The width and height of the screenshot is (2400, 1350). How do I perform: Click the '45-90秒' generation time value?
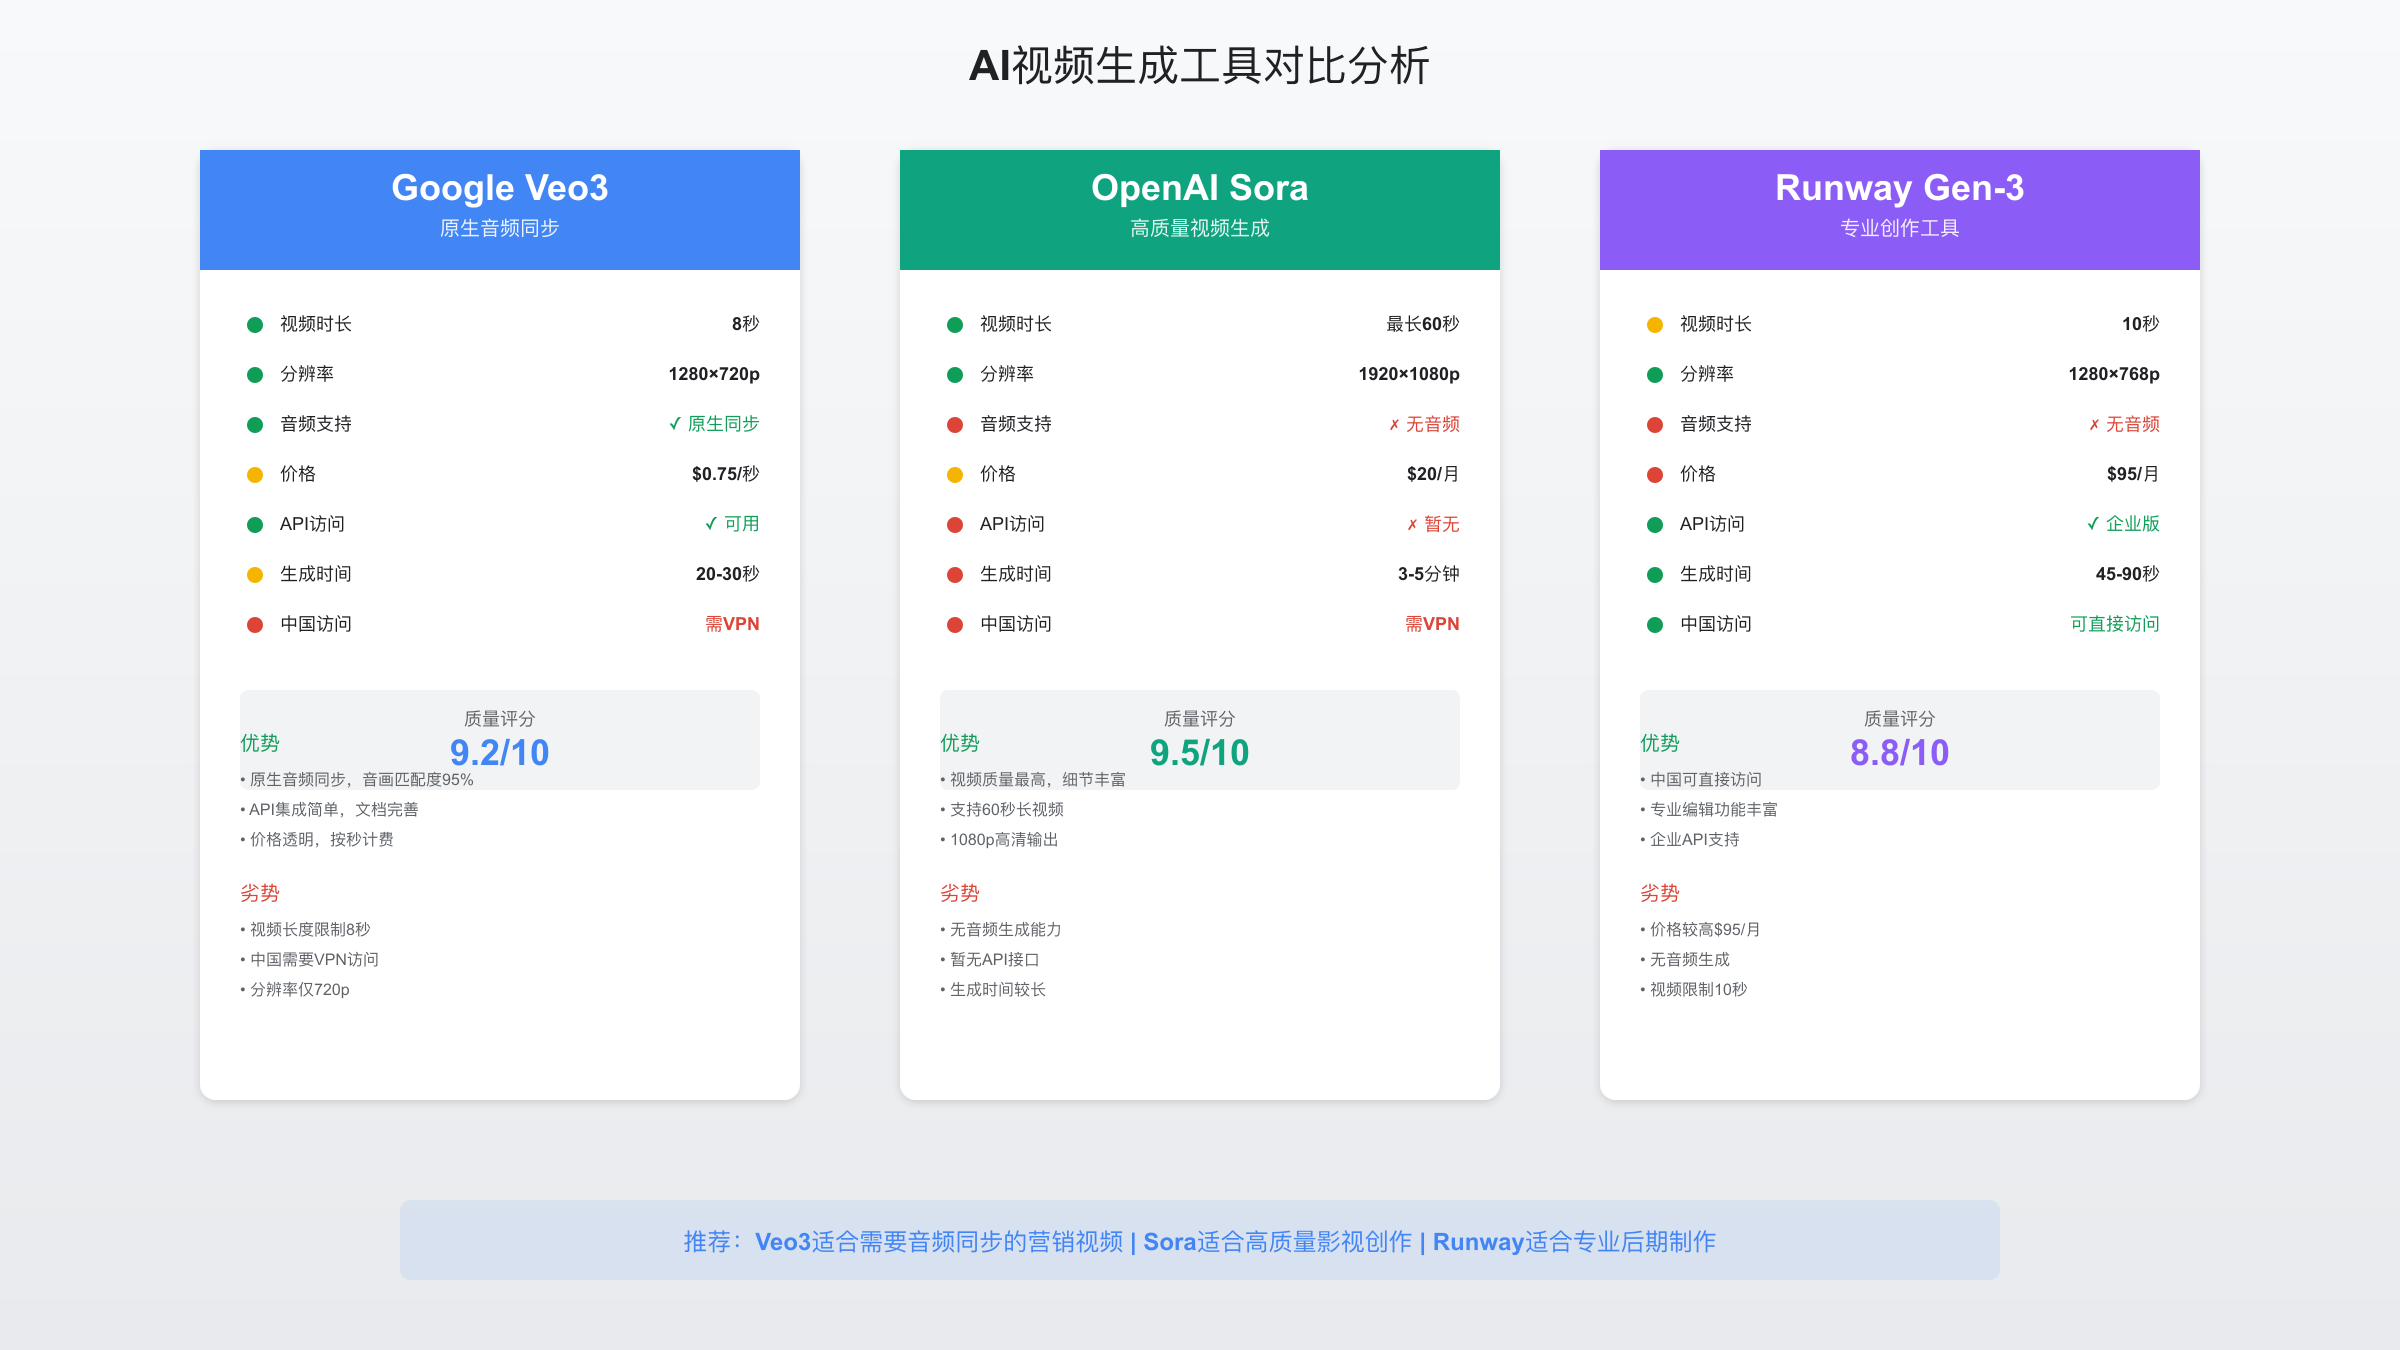[x=2128, y=574]
